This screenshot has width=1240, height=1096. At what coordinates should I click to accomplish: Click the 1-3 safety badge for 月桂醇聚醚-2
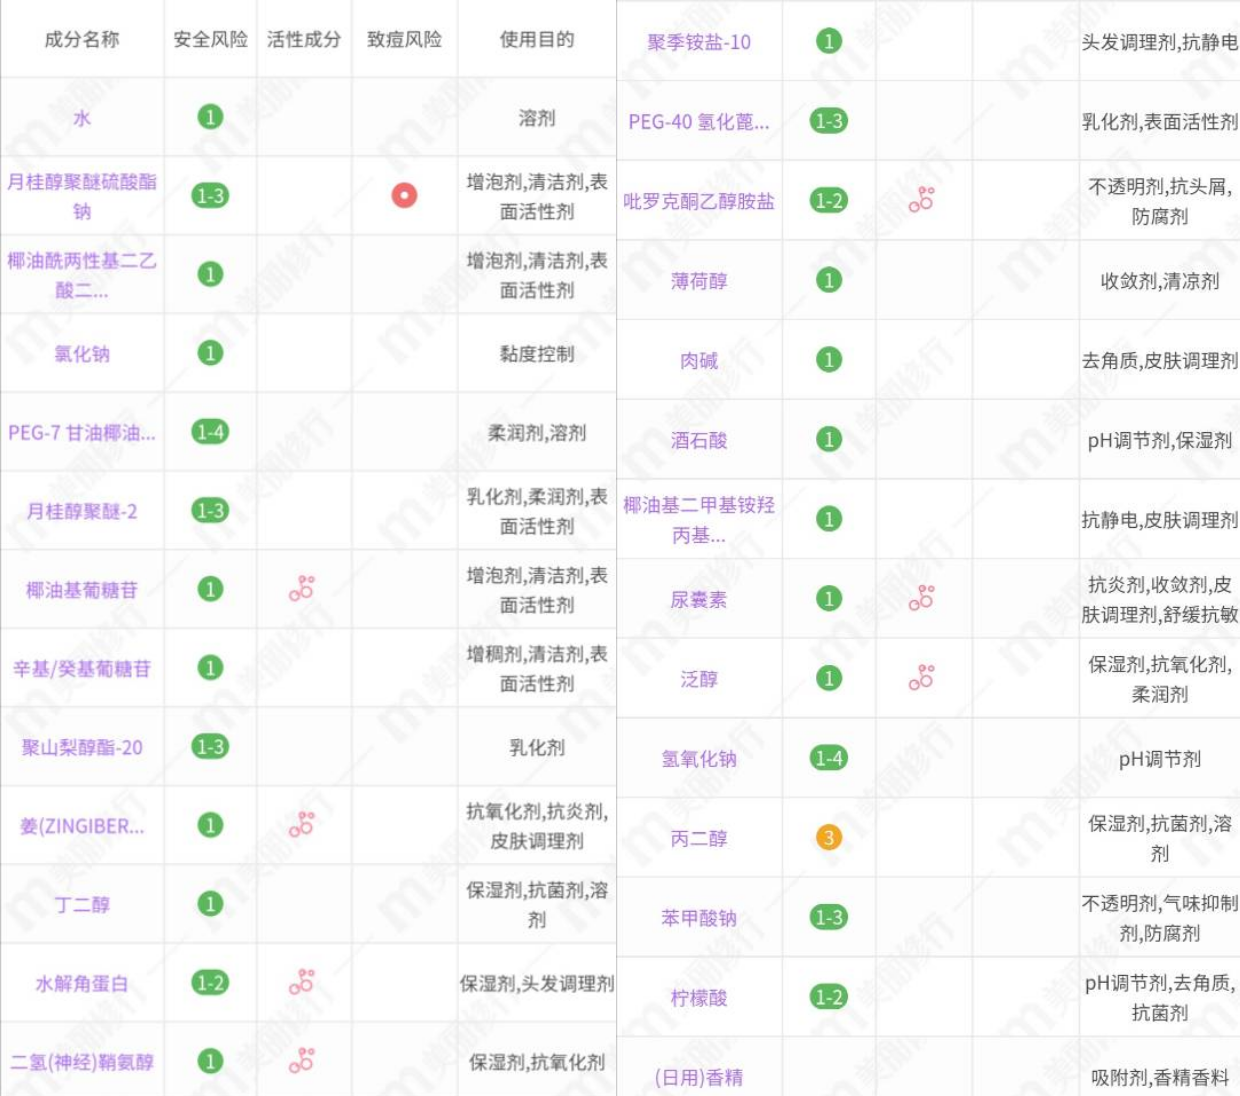point(210,510)
